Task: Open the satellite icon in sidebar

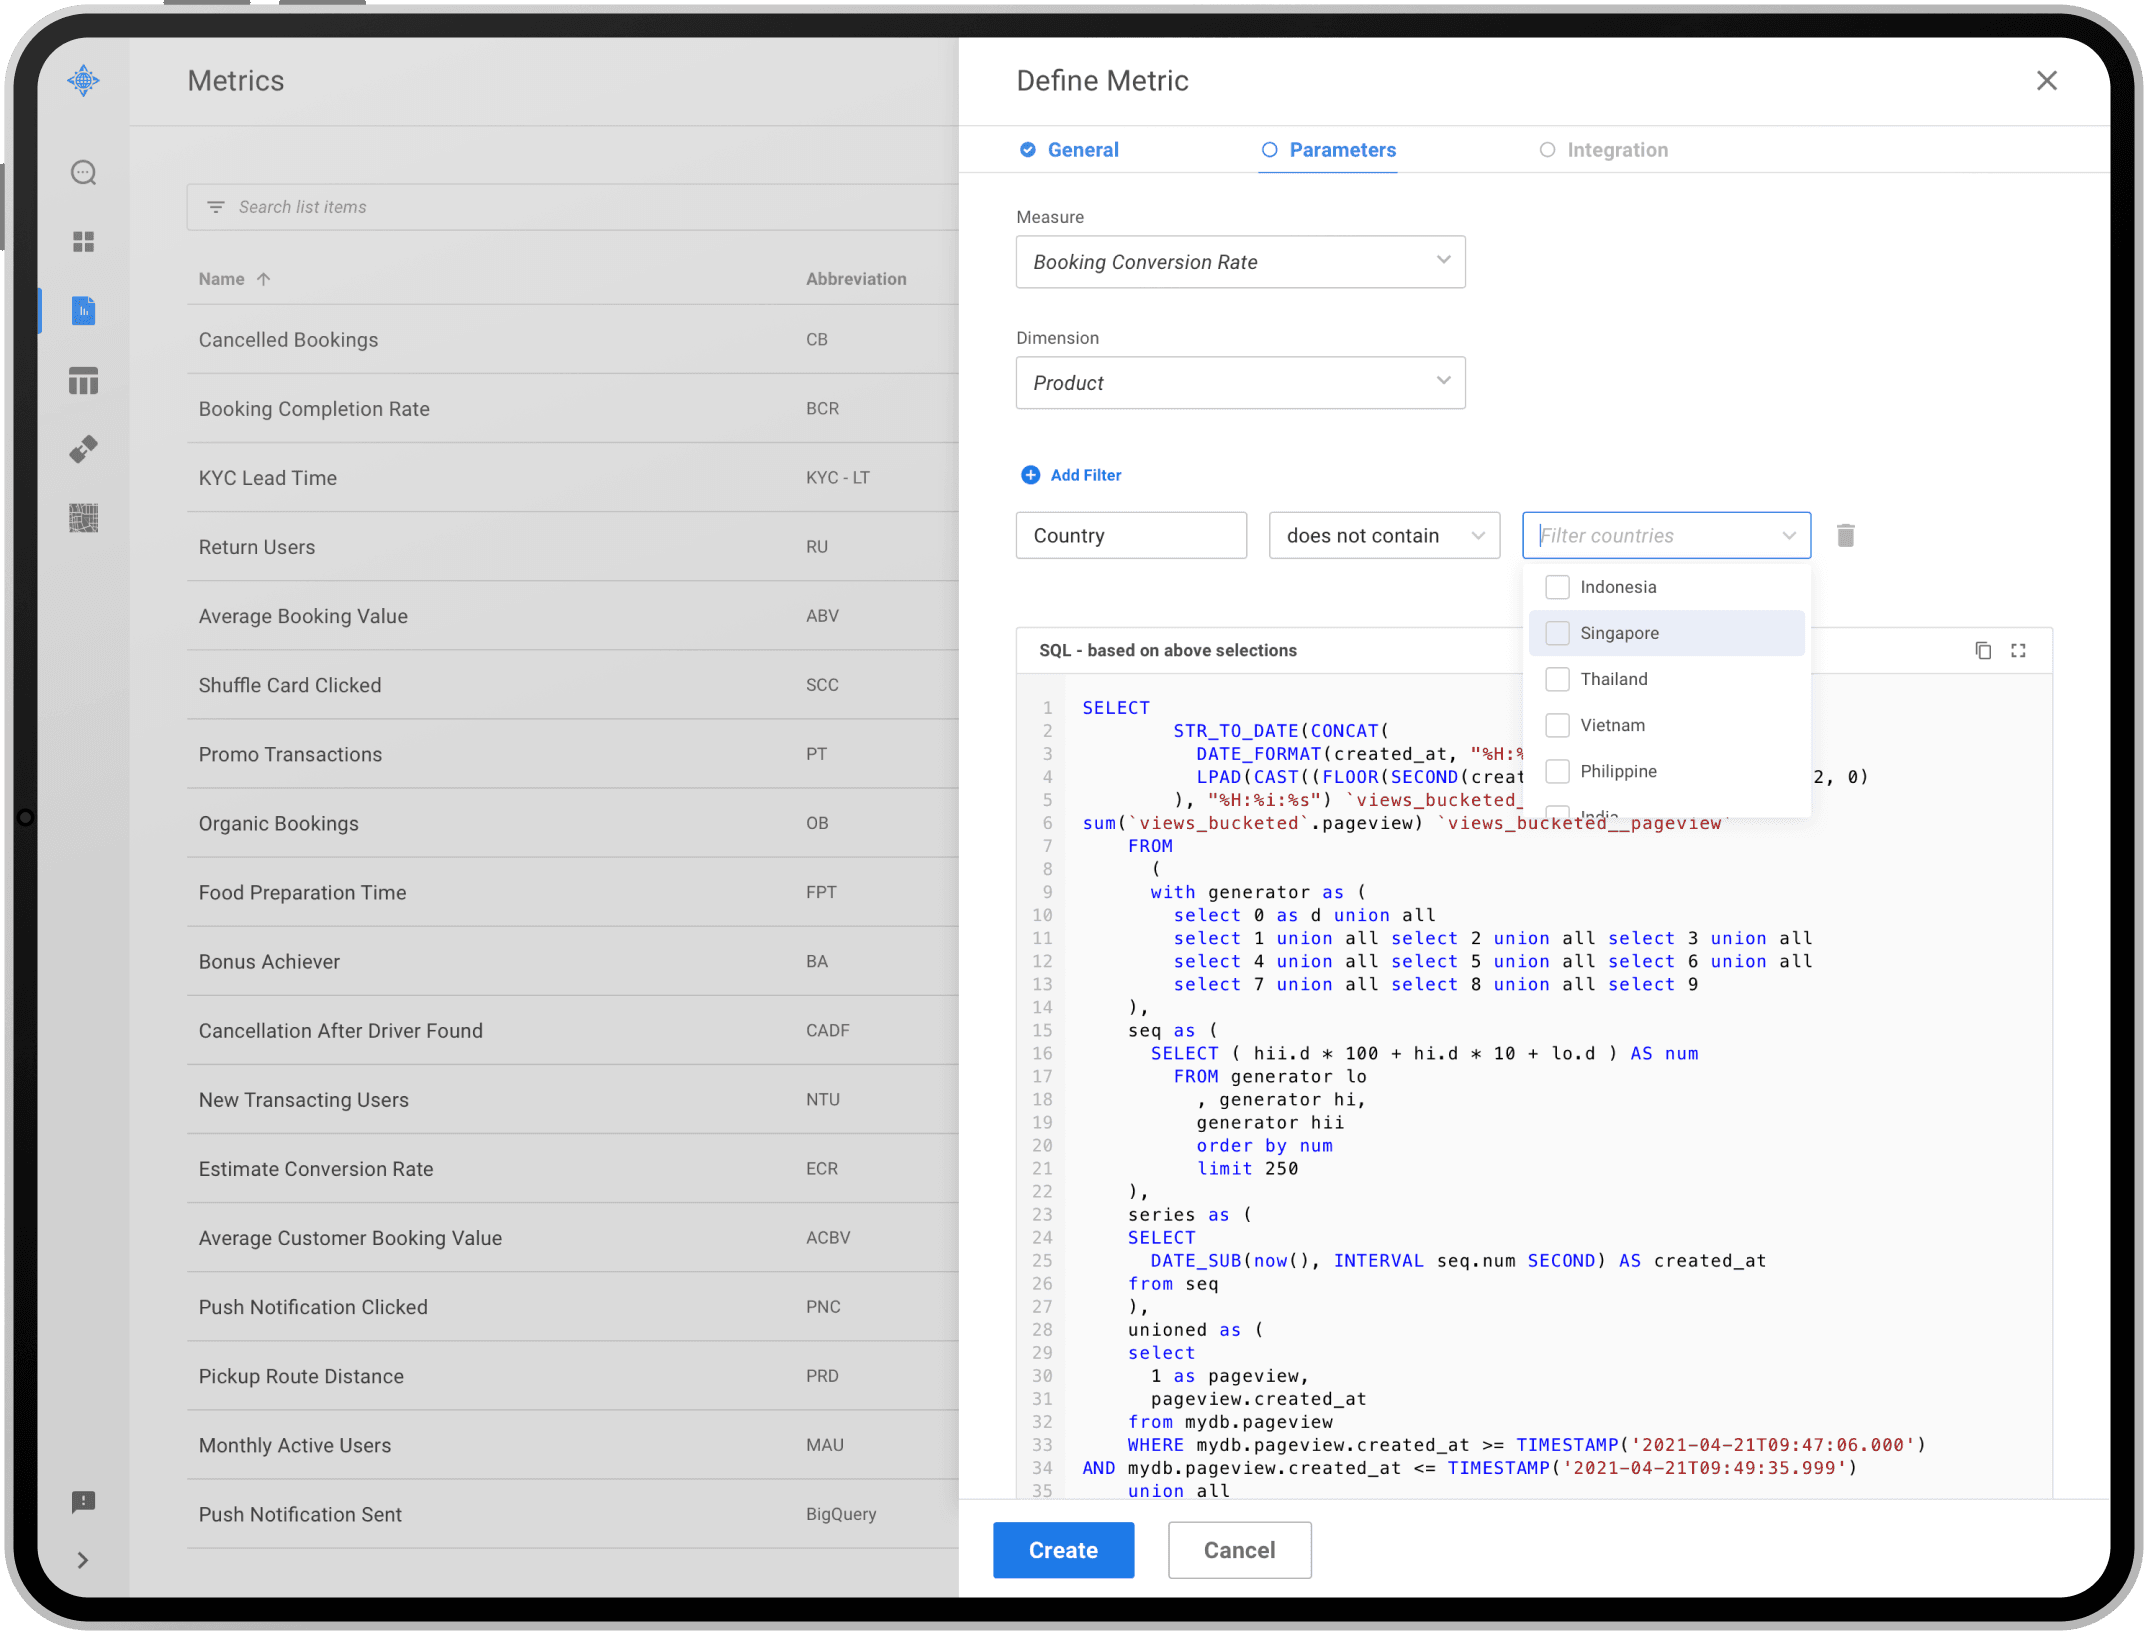Action: [84, 449]
